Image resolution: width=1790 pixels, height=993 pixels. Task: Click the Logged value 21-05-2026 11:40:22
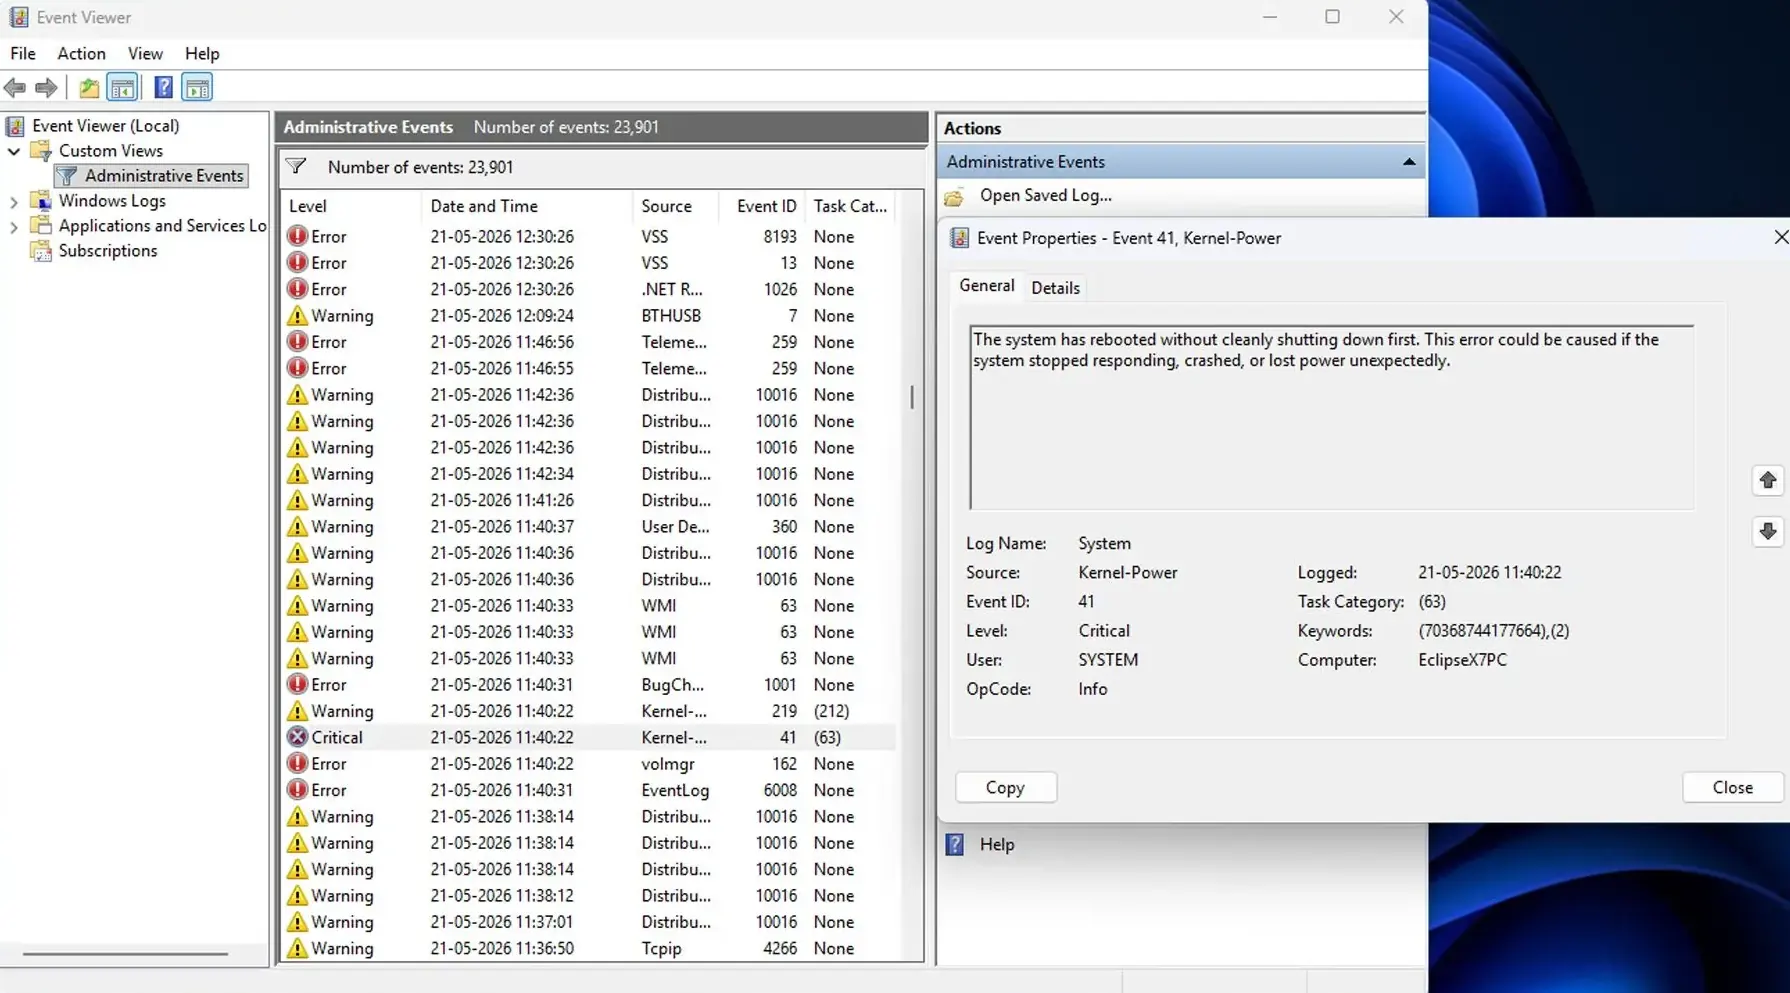click(1489, 573)
